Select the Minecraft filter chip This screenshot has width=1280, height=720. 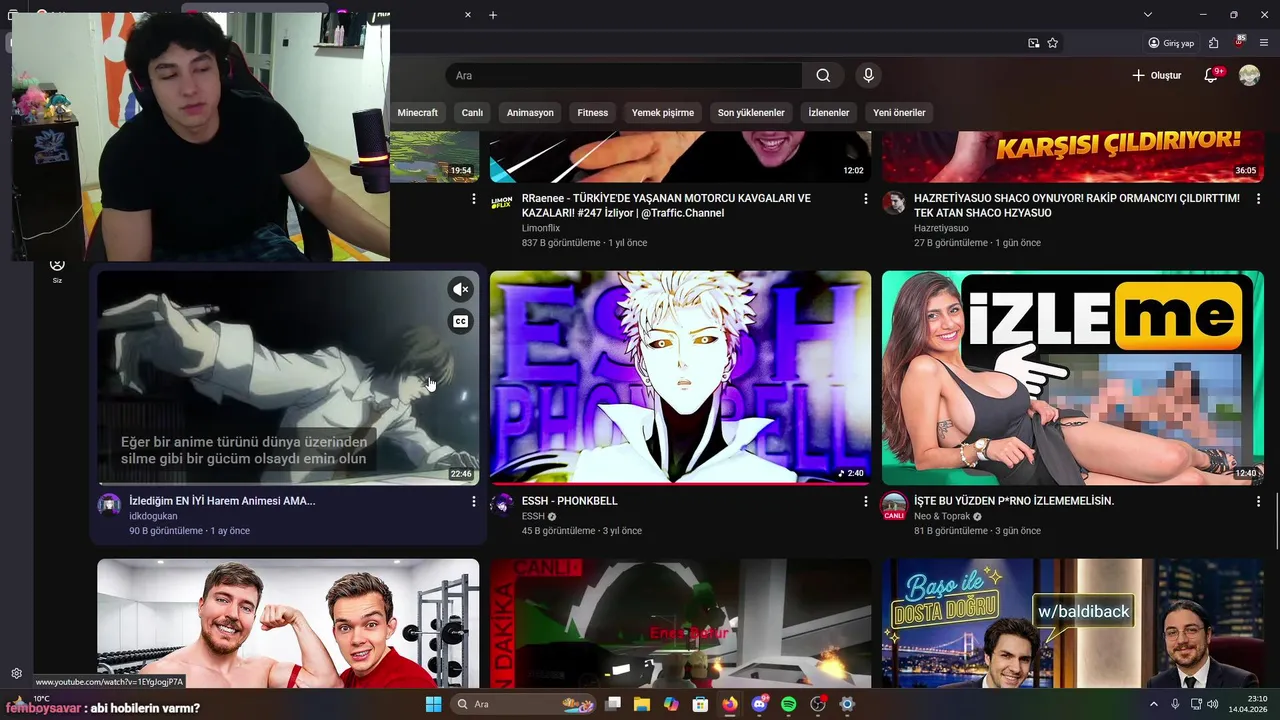pos(417,113)
